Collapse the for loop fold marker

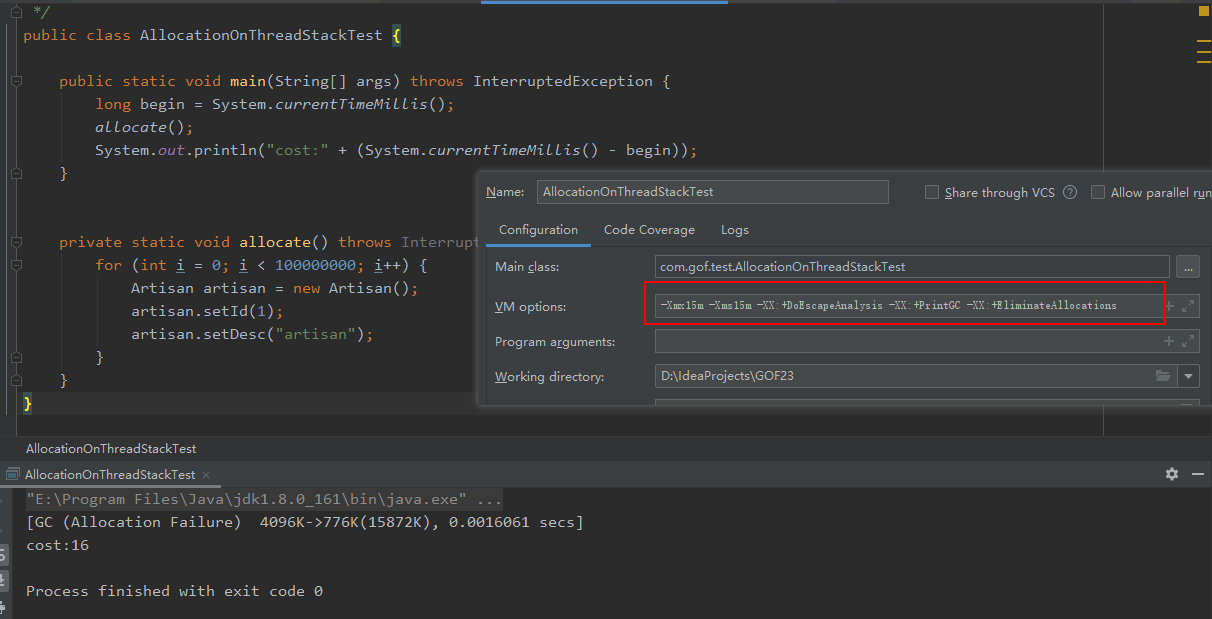[x=15, y=265]
